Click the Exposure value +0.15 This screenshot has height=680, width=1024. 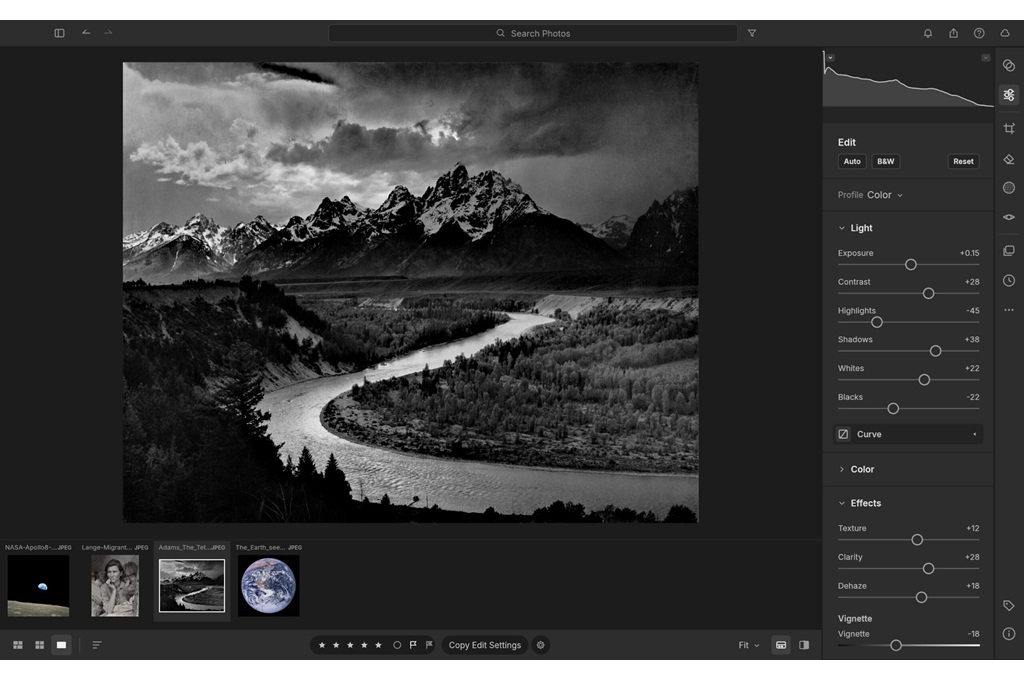[969, 253]
